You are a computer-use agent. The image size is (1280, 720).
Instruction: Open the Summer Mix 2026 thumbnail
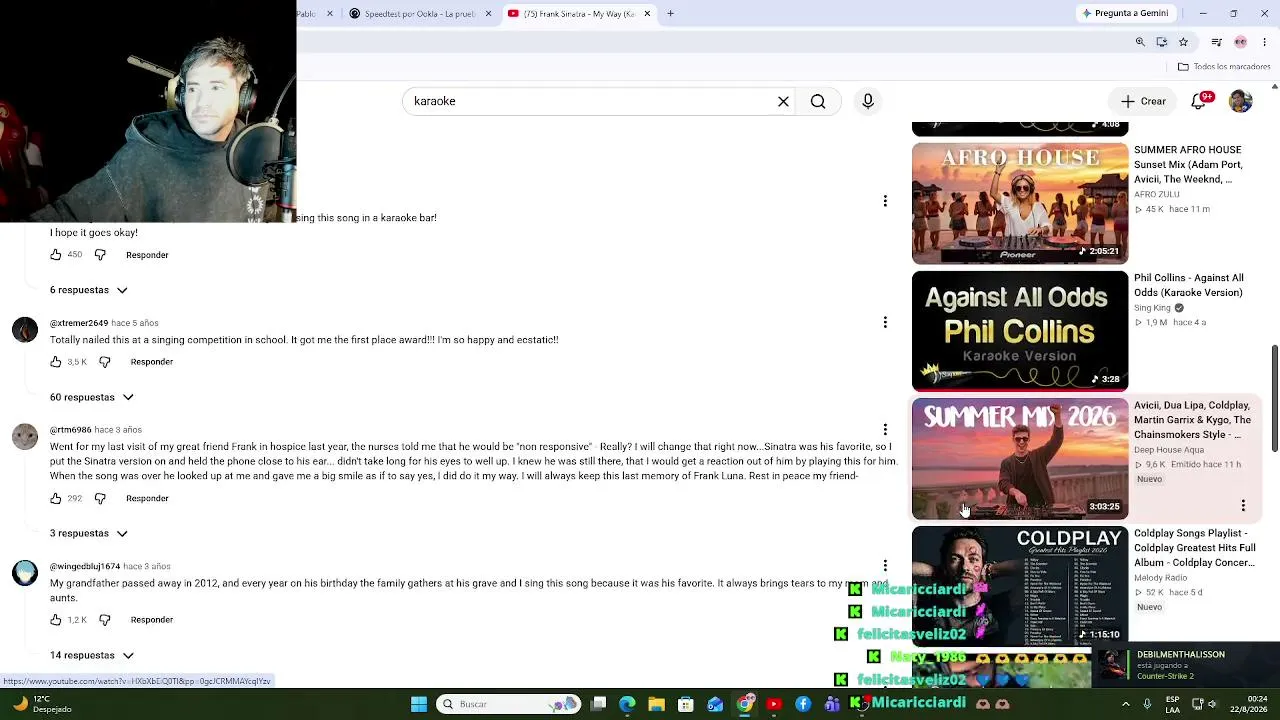(x=1020, y=459)
